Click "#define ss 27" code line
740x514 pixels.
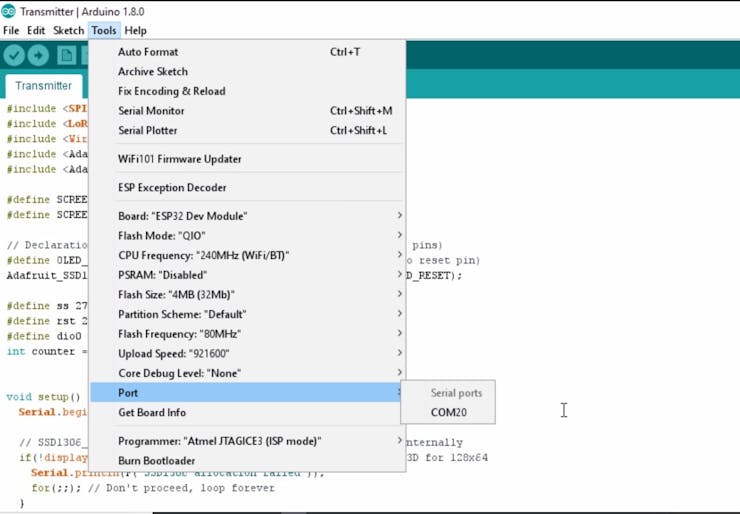[x=47, y=306]
